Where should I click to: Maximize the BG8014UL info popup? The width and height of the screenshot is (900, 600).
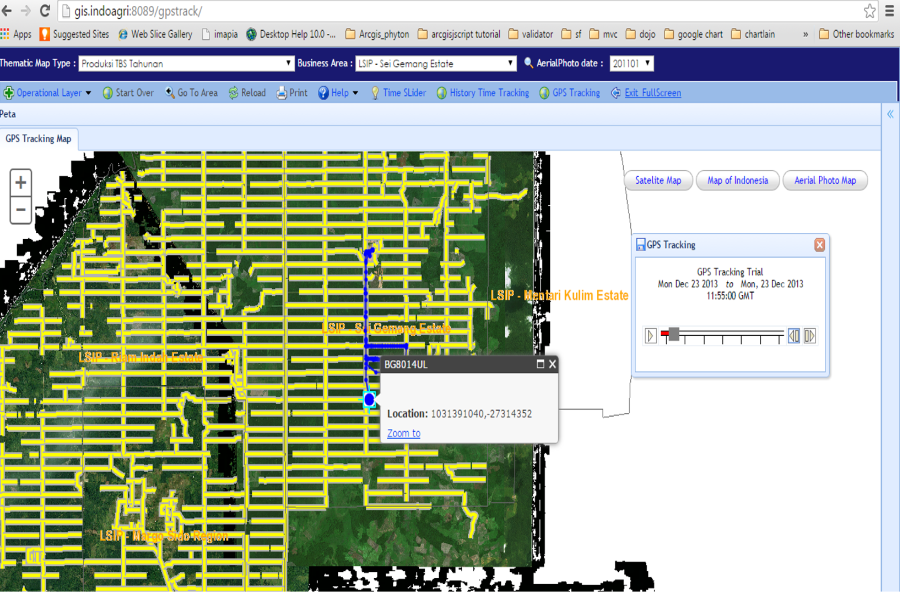pos(540,365)
